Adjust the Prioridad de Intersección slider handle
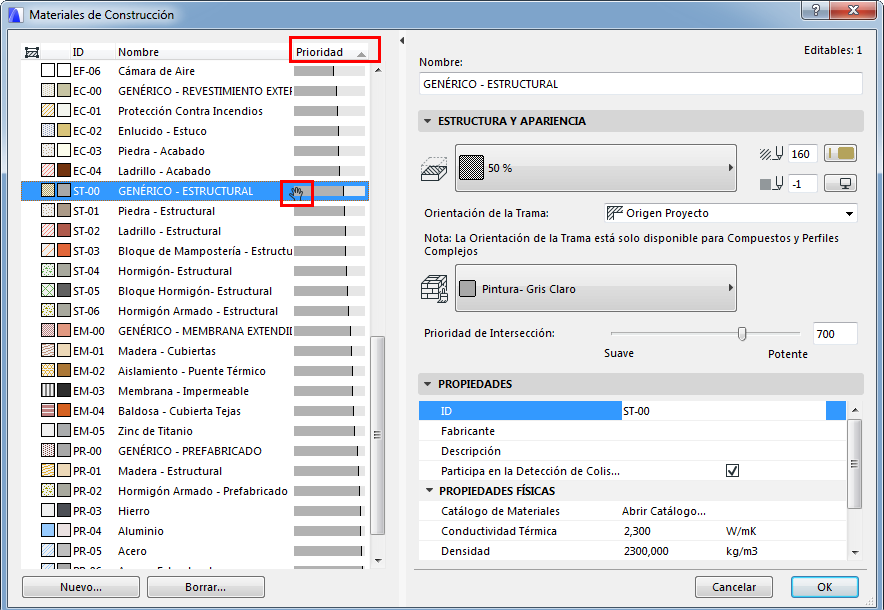The width and height of the screenshot is (884, 610). [742, 334]
